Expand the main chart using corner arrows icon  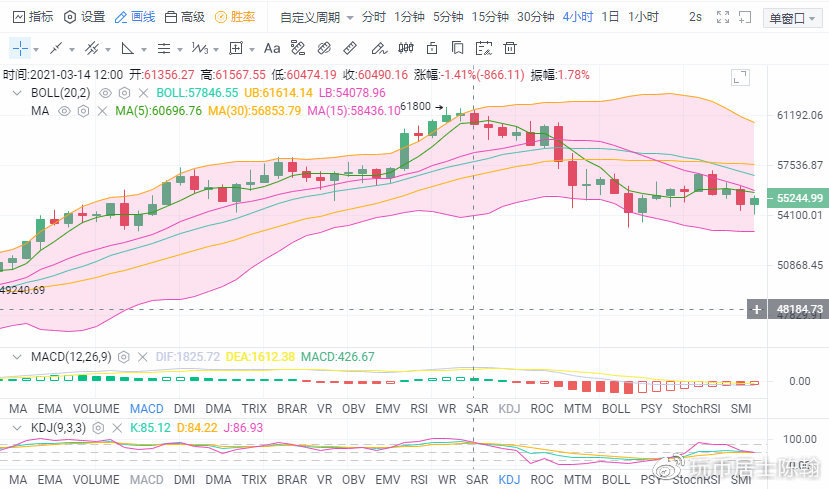(740, 77)
